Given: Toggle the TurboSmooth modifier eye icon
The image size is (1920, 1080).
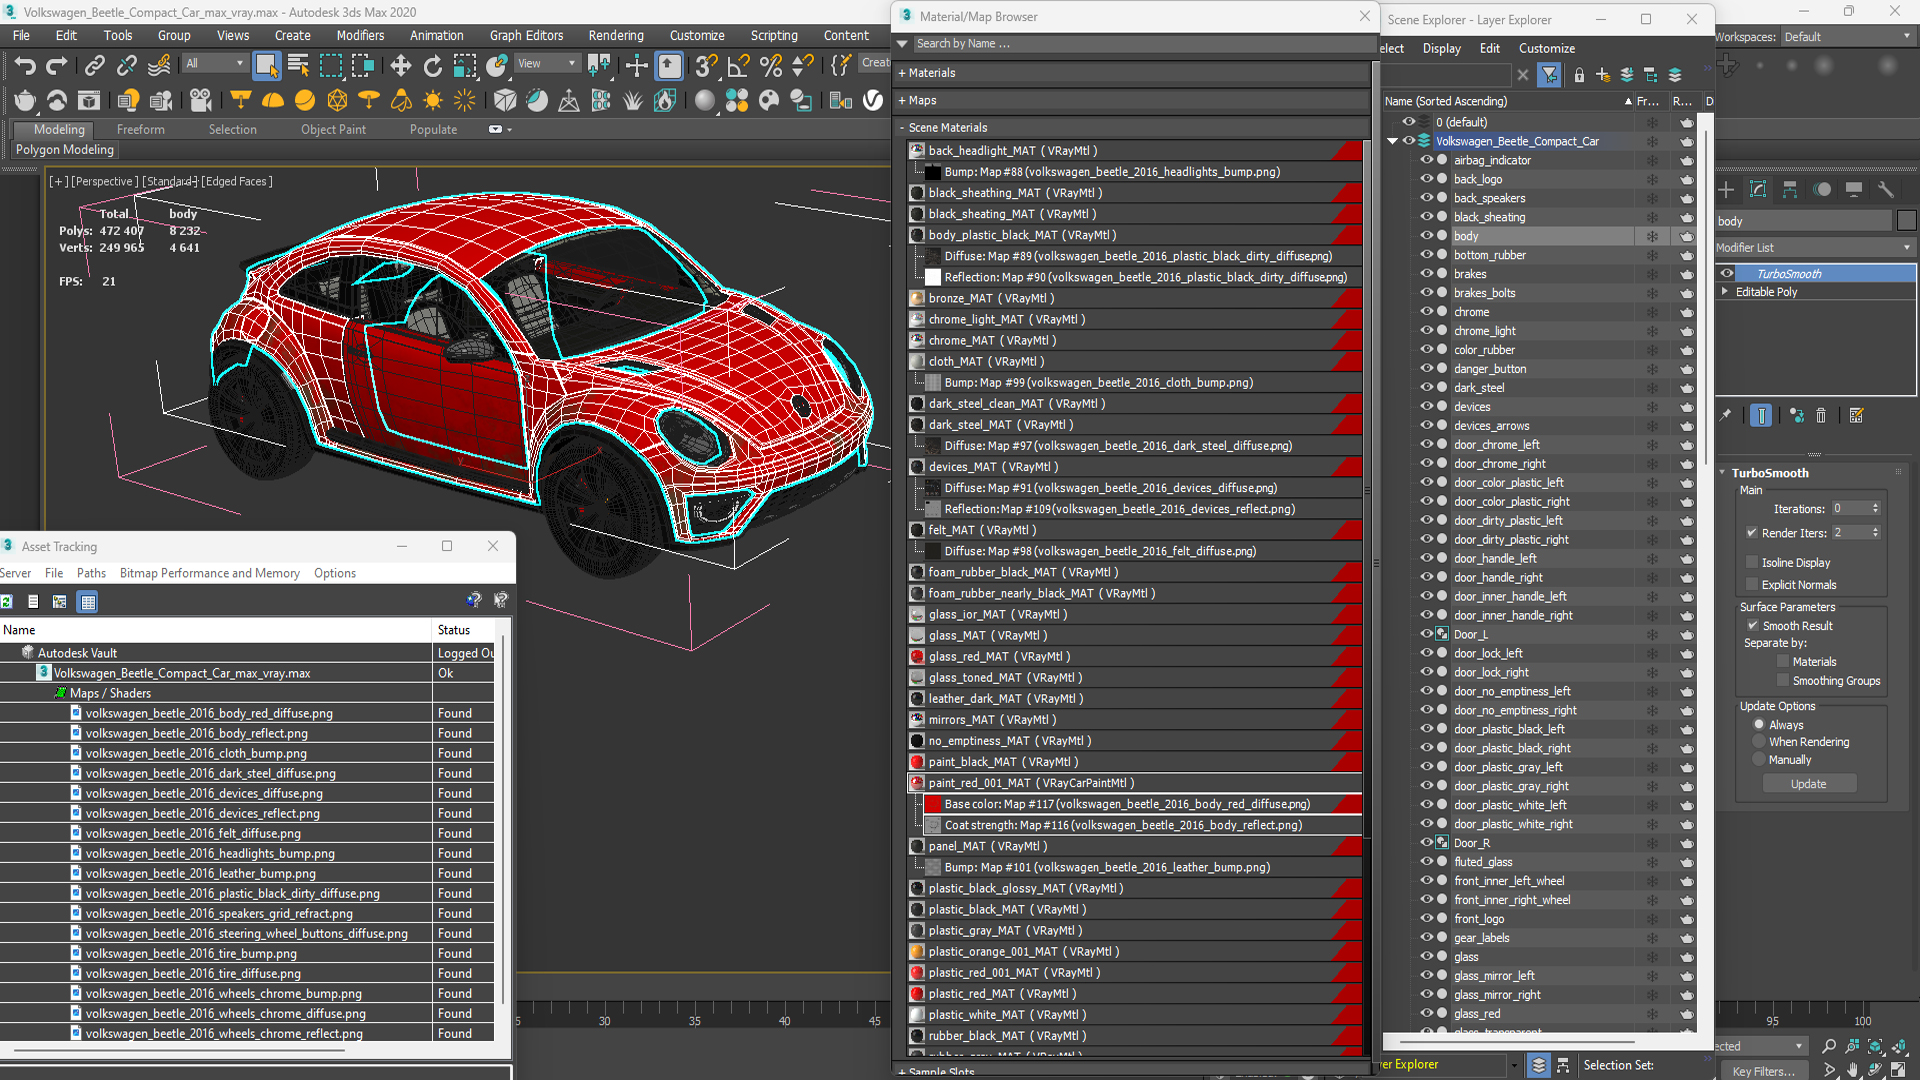Looking at the screenshot, I should coord(1727,273).
